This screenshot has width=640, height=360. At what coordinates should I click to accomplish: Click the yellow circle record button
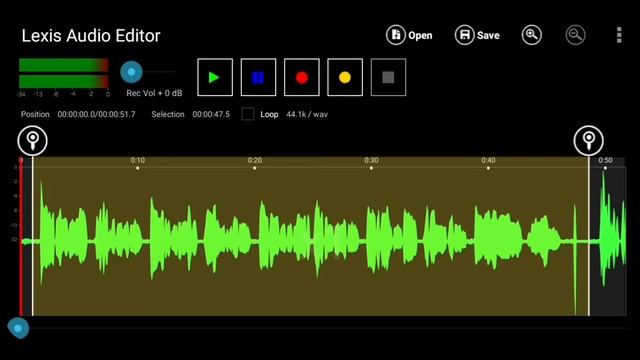tap(345, 77)
